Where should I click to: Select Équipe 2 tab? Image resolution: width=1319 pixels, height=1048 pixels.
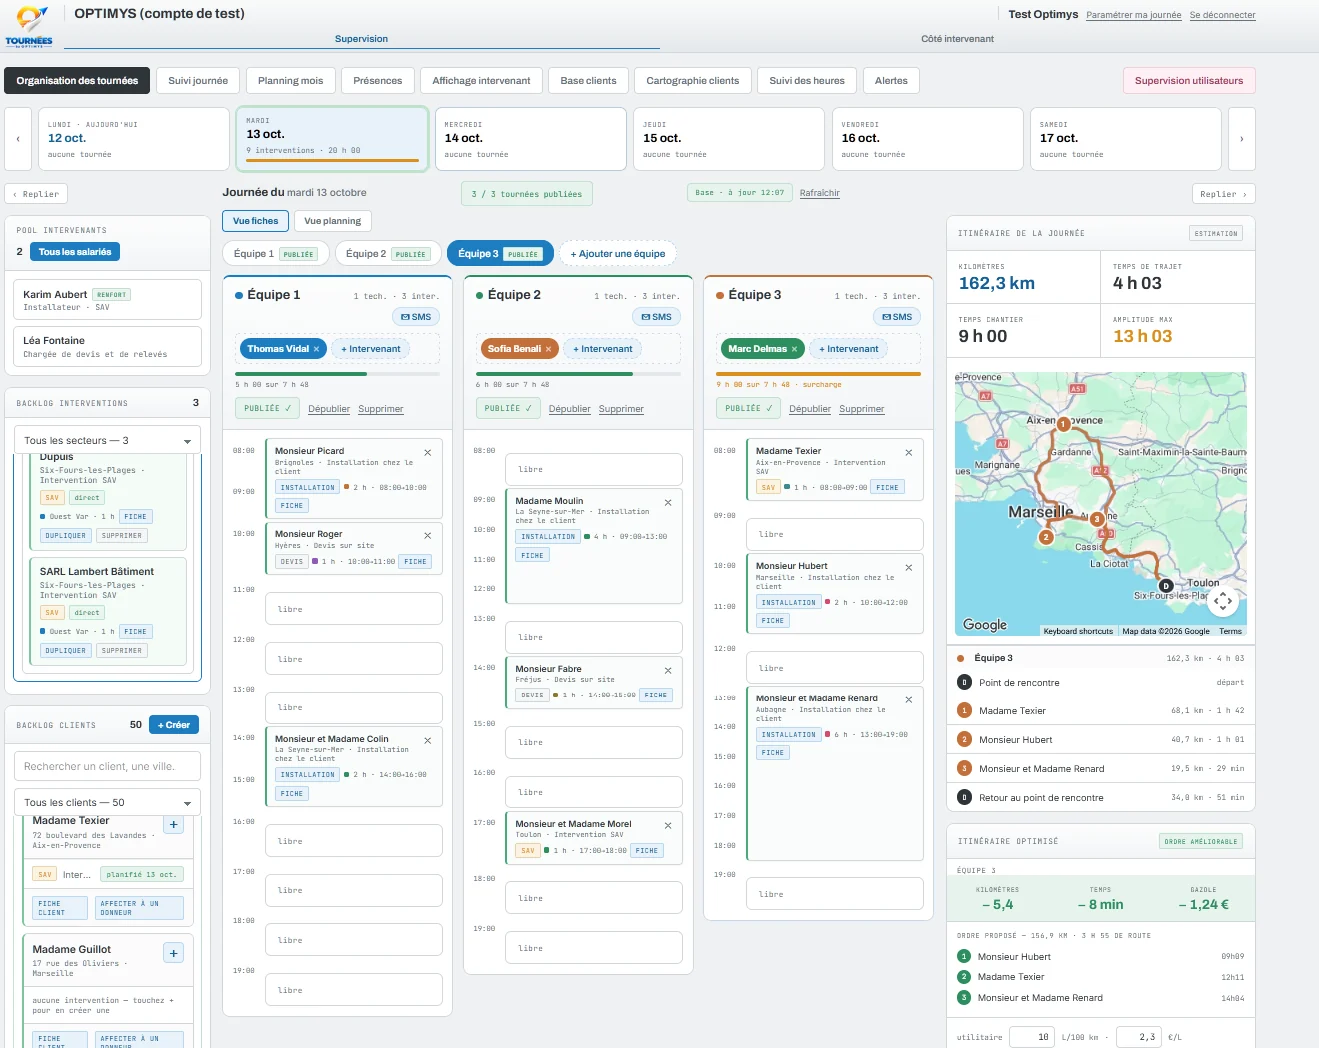[x=389, y=254]
